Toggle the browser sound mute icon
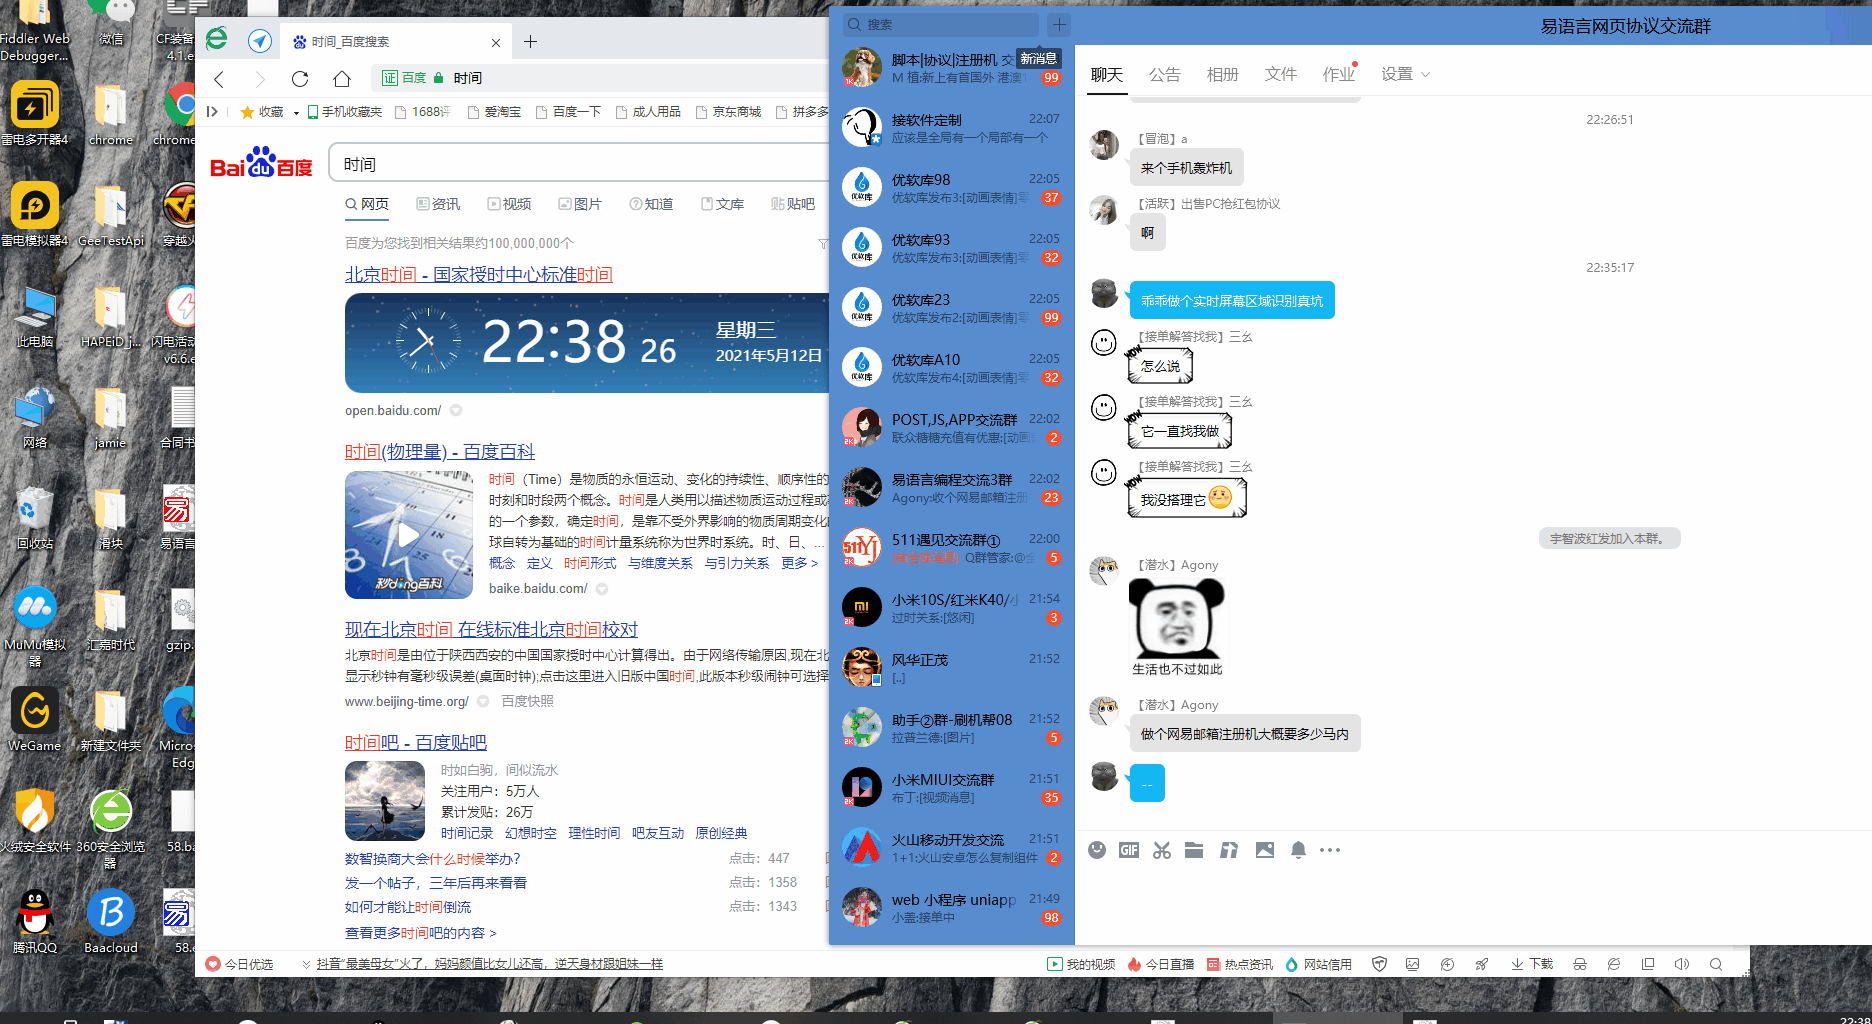 (x=1682, y=964)
